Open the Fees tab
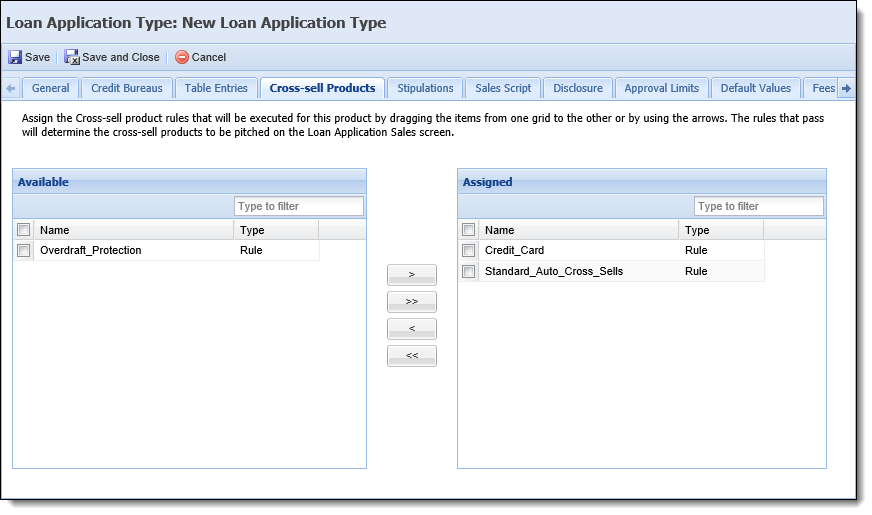The height and width of the screenshot is (515, 872). 821,88
